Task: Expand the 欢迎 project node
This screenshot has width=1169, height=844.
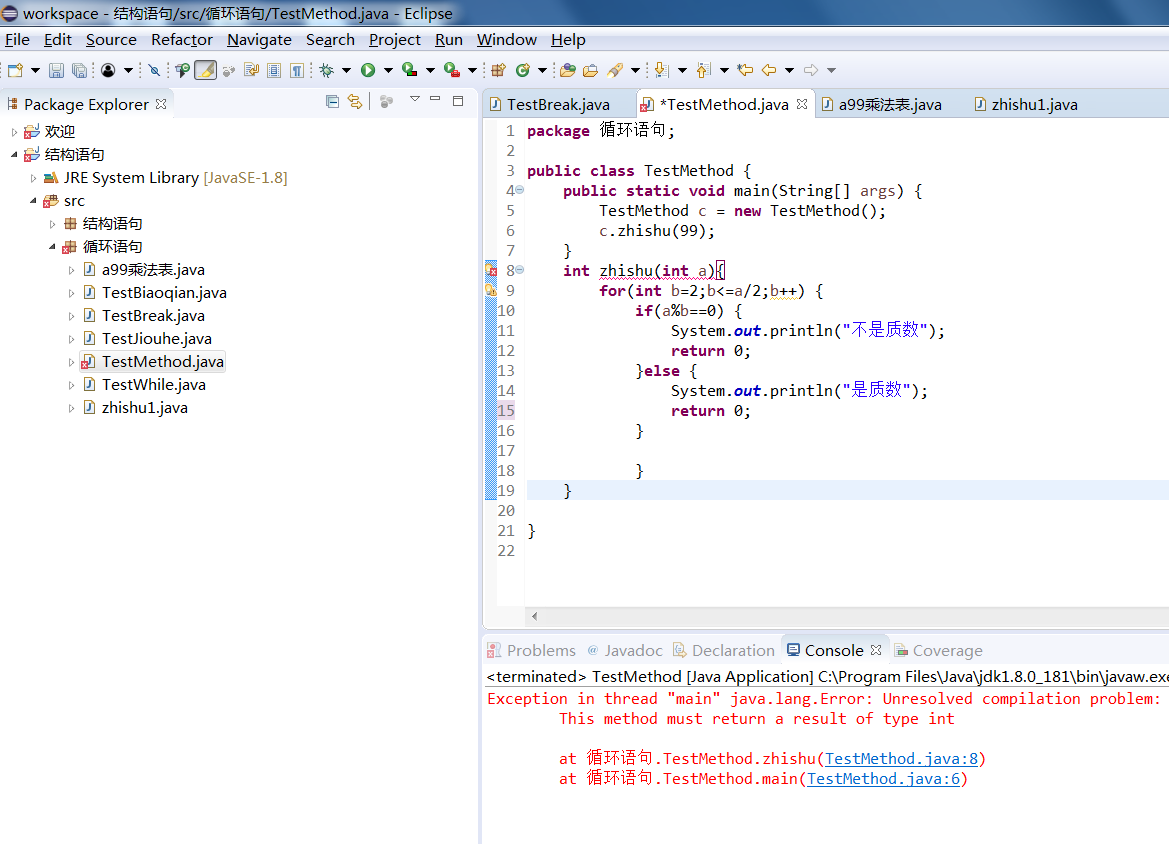Action: click(14, 132)
